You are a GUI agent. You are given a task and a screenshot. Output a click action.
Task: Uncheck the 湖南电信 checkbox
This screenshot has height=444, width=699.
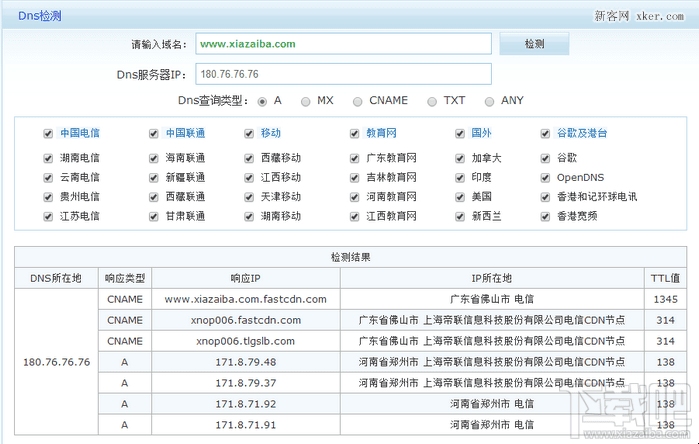pyautogui.click(x=47, y=158)
